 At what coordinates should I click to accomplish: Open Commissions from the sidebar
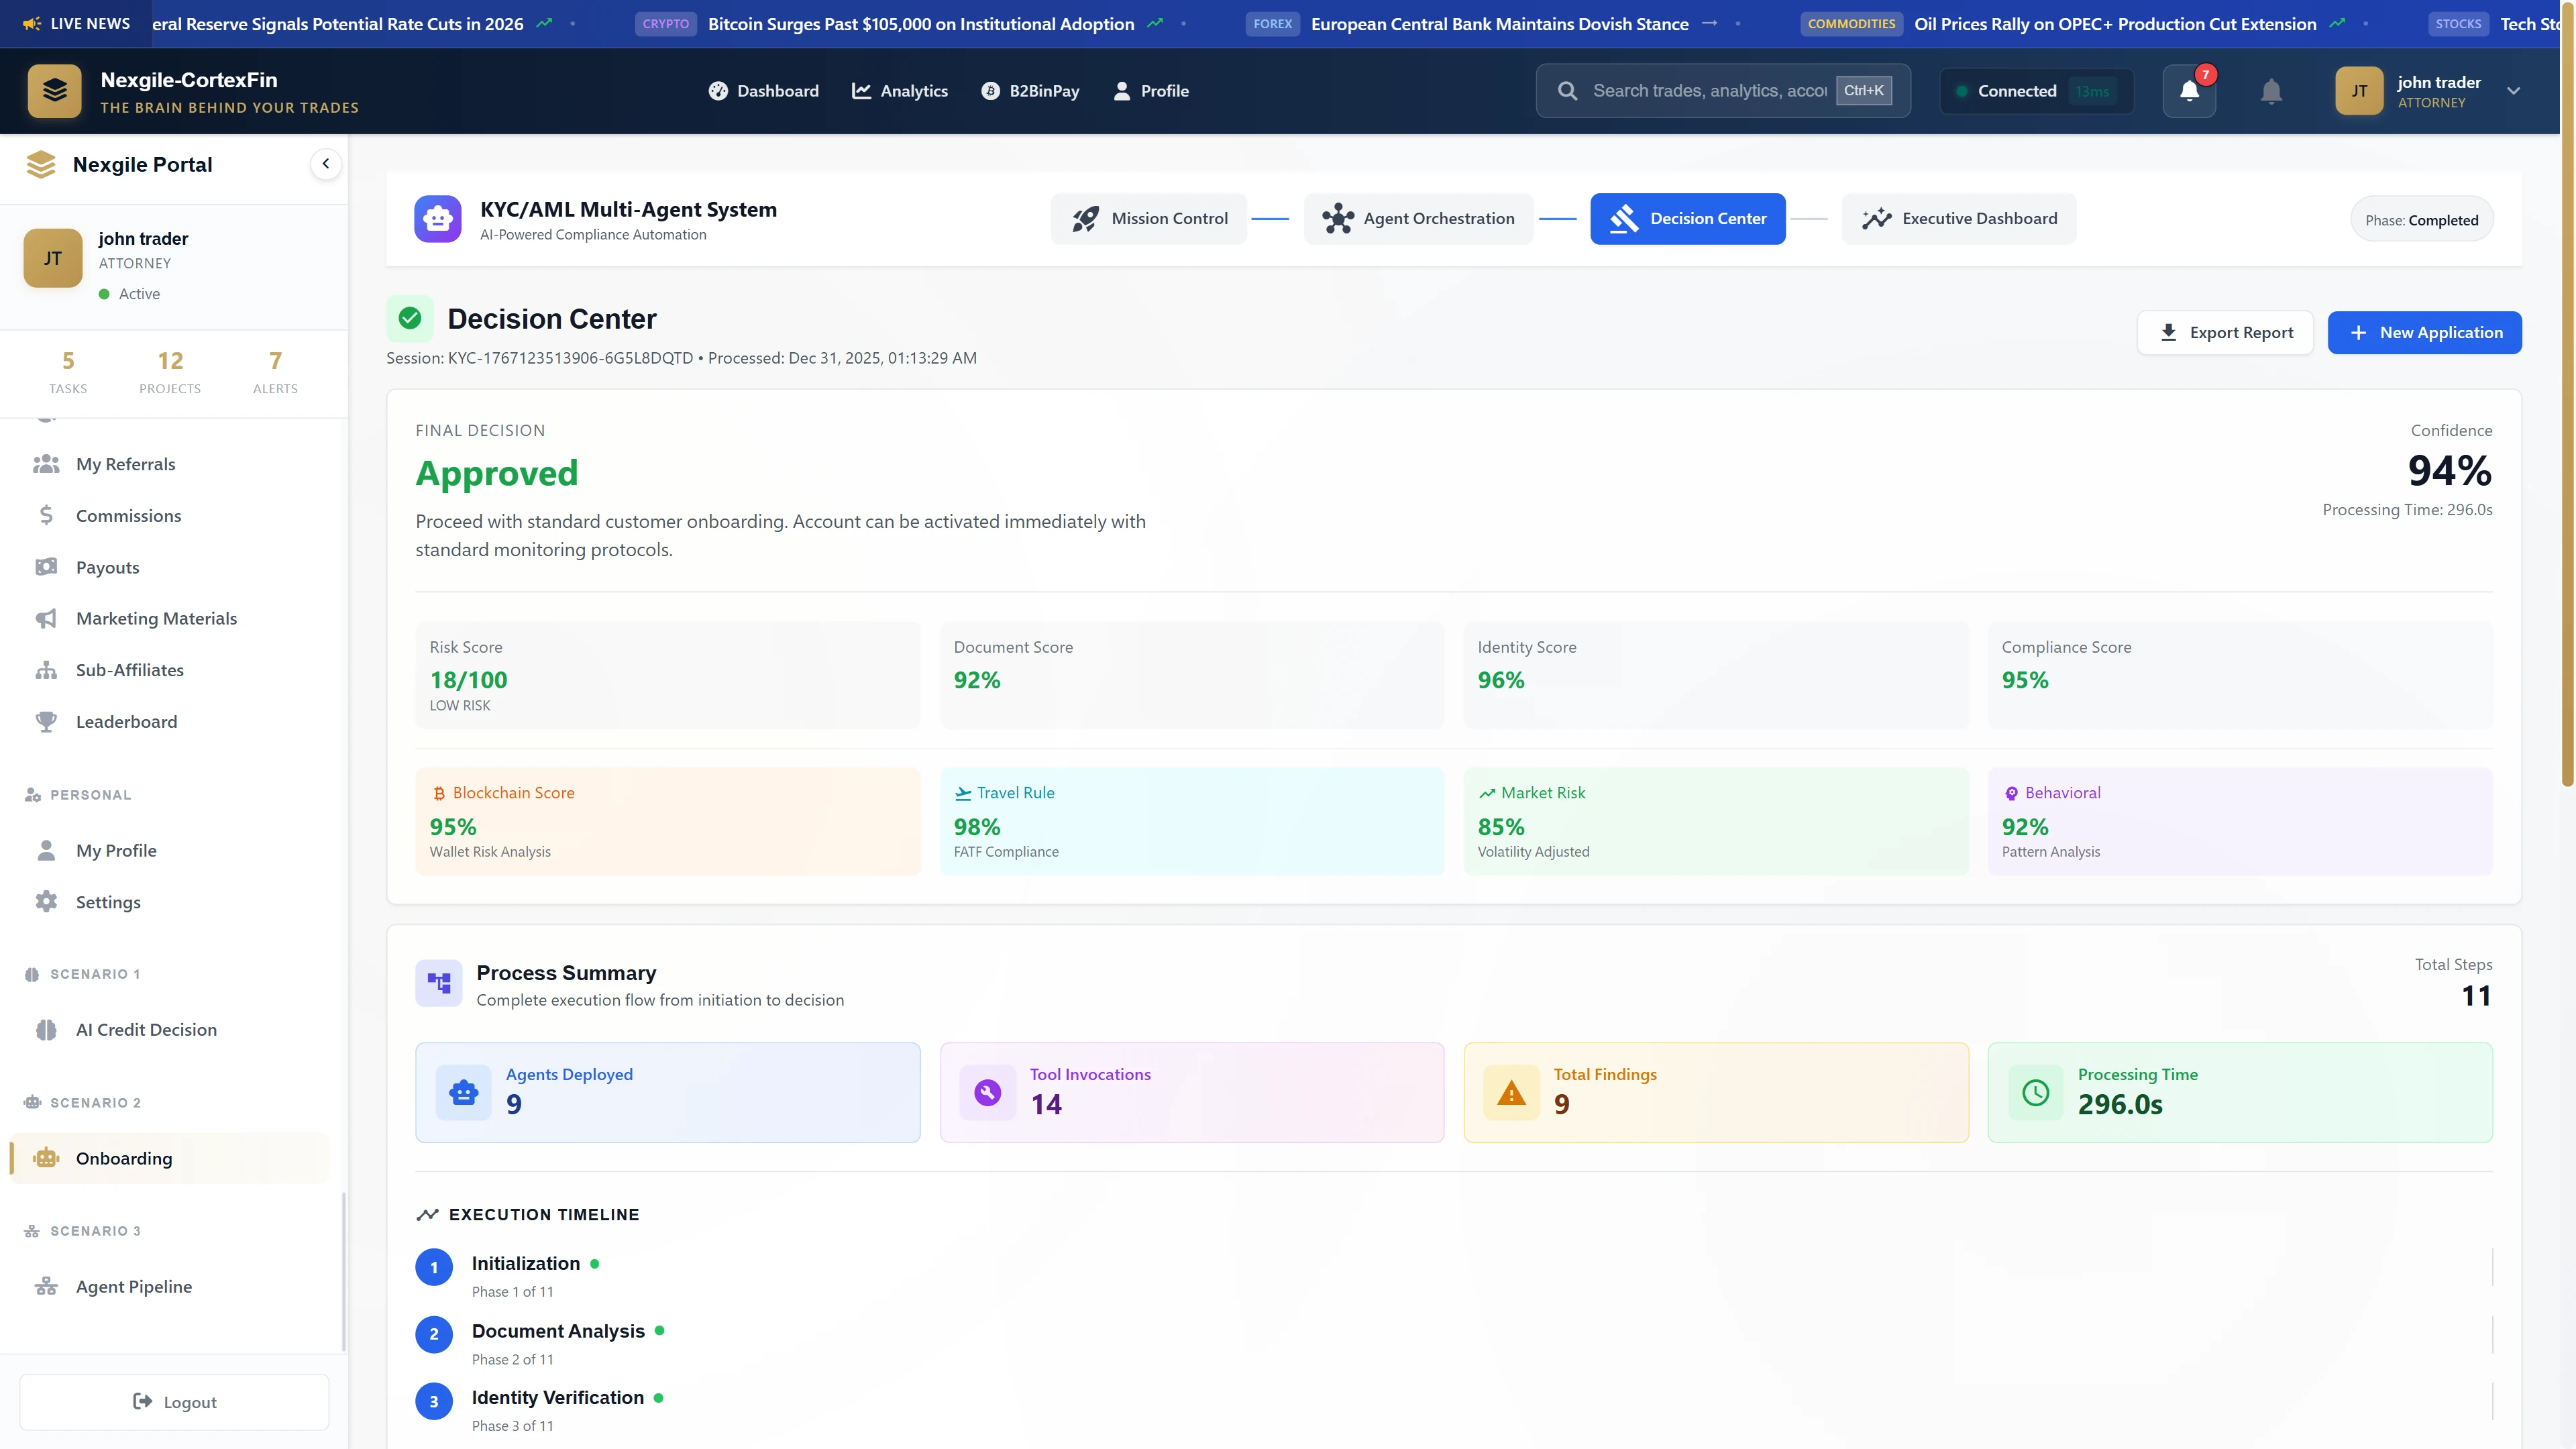[x=128, y=515]
